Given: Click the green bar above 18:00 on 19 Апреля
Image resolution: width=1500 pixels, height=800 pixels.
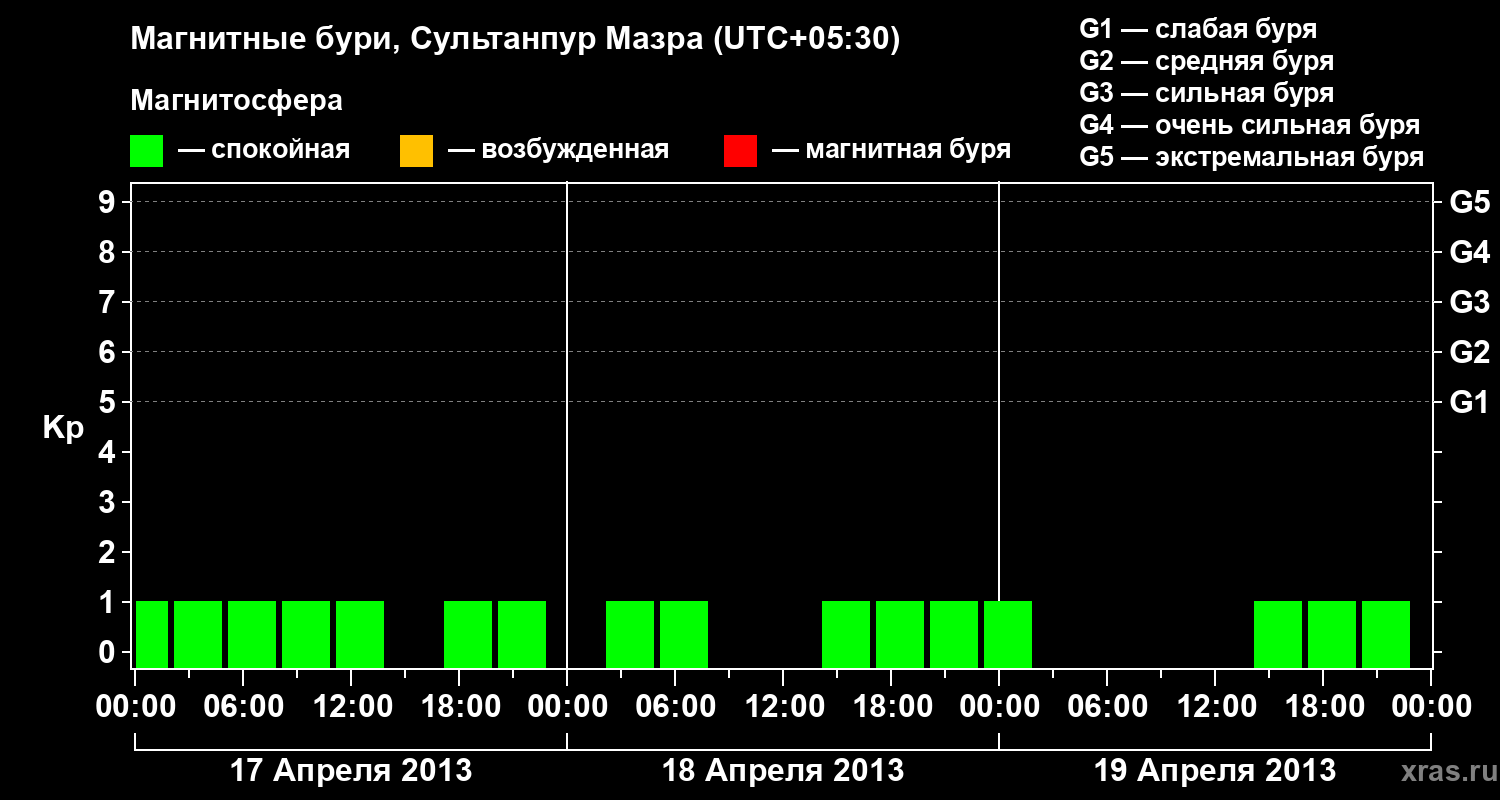Looking at the screenshot, I should coord(1332,634).
